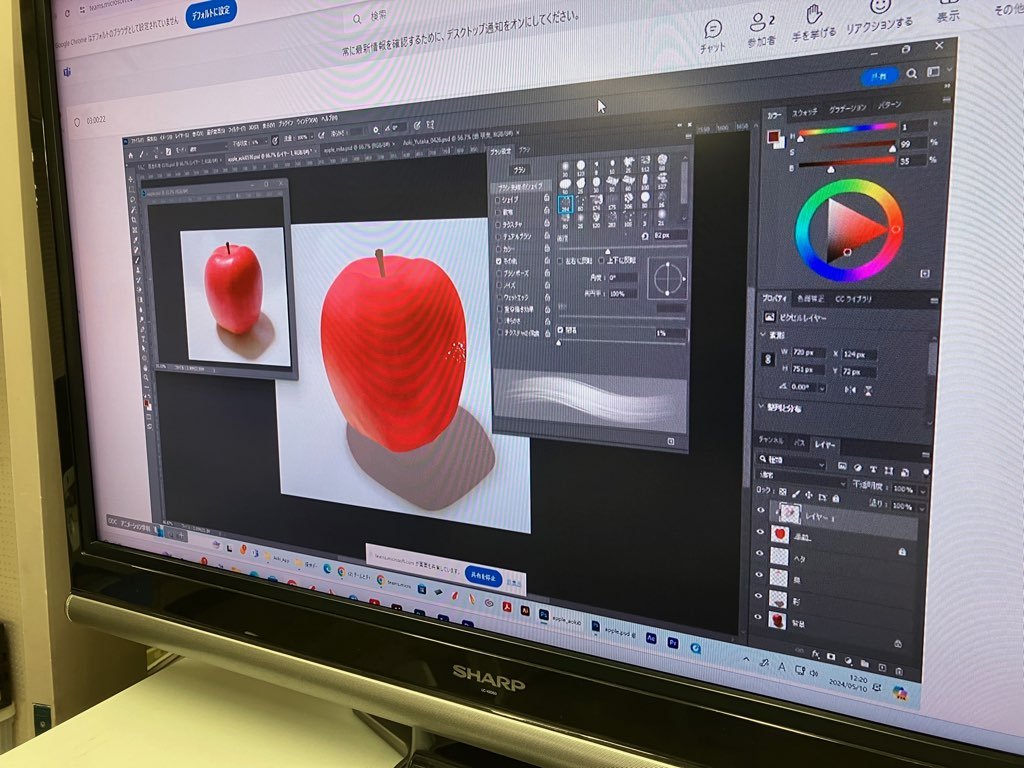Click the デフォルトに設定 button

pos(212,14)
